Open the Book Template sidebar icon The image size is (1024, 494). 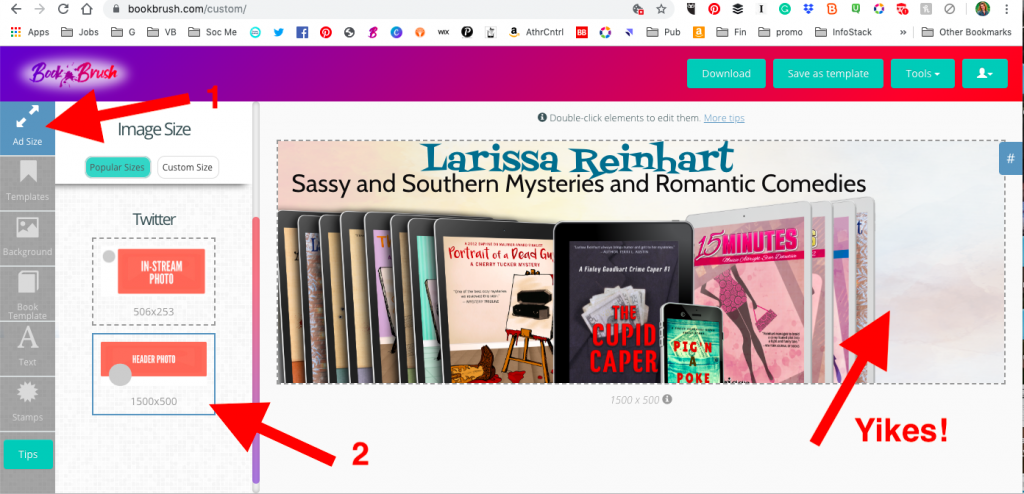coord(27,292)
